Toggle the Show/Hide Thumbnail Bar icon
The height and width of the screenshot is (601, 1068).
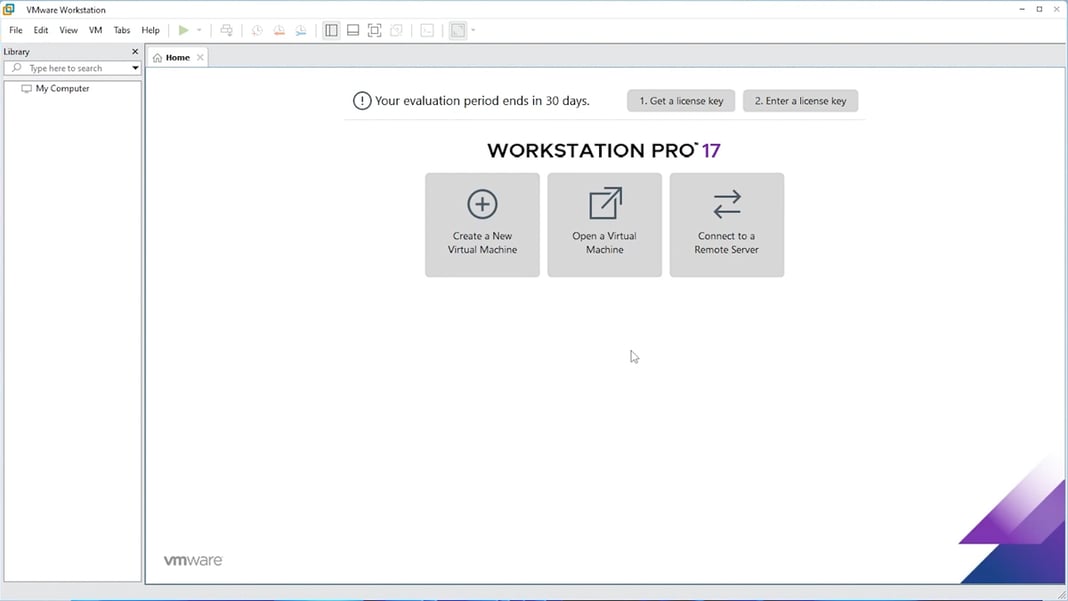pos(352,30)
